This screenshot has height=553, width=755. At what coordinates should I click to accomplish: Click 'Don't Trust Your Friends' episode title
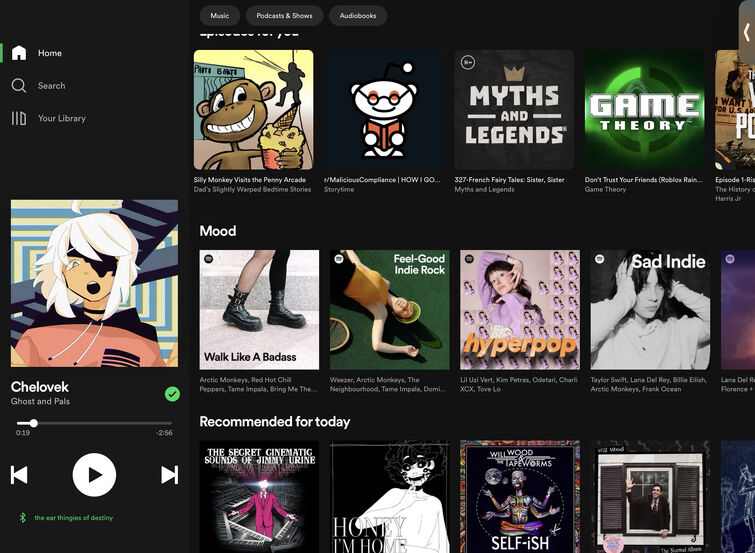644,180
